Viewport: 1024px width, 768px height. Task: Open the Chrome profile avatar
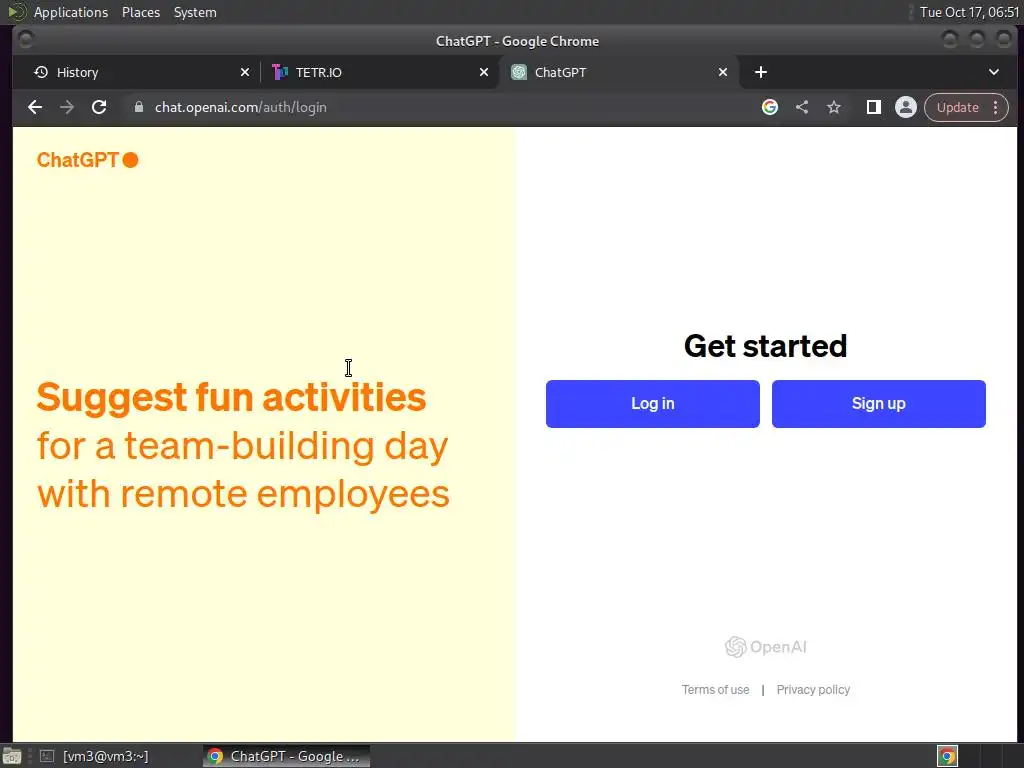pyautogui.click(x=906, y=107)
